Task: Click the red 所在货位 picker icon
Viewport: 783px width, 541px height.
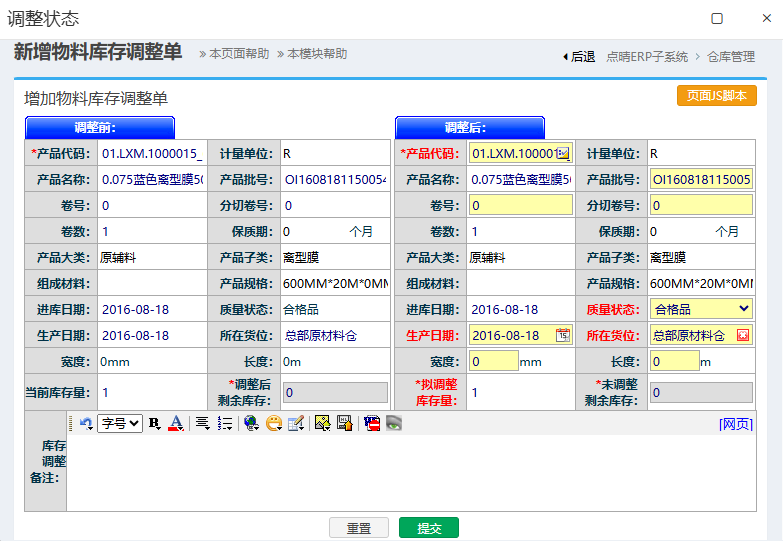Action: pyautogui.click(x=743, y=335)
